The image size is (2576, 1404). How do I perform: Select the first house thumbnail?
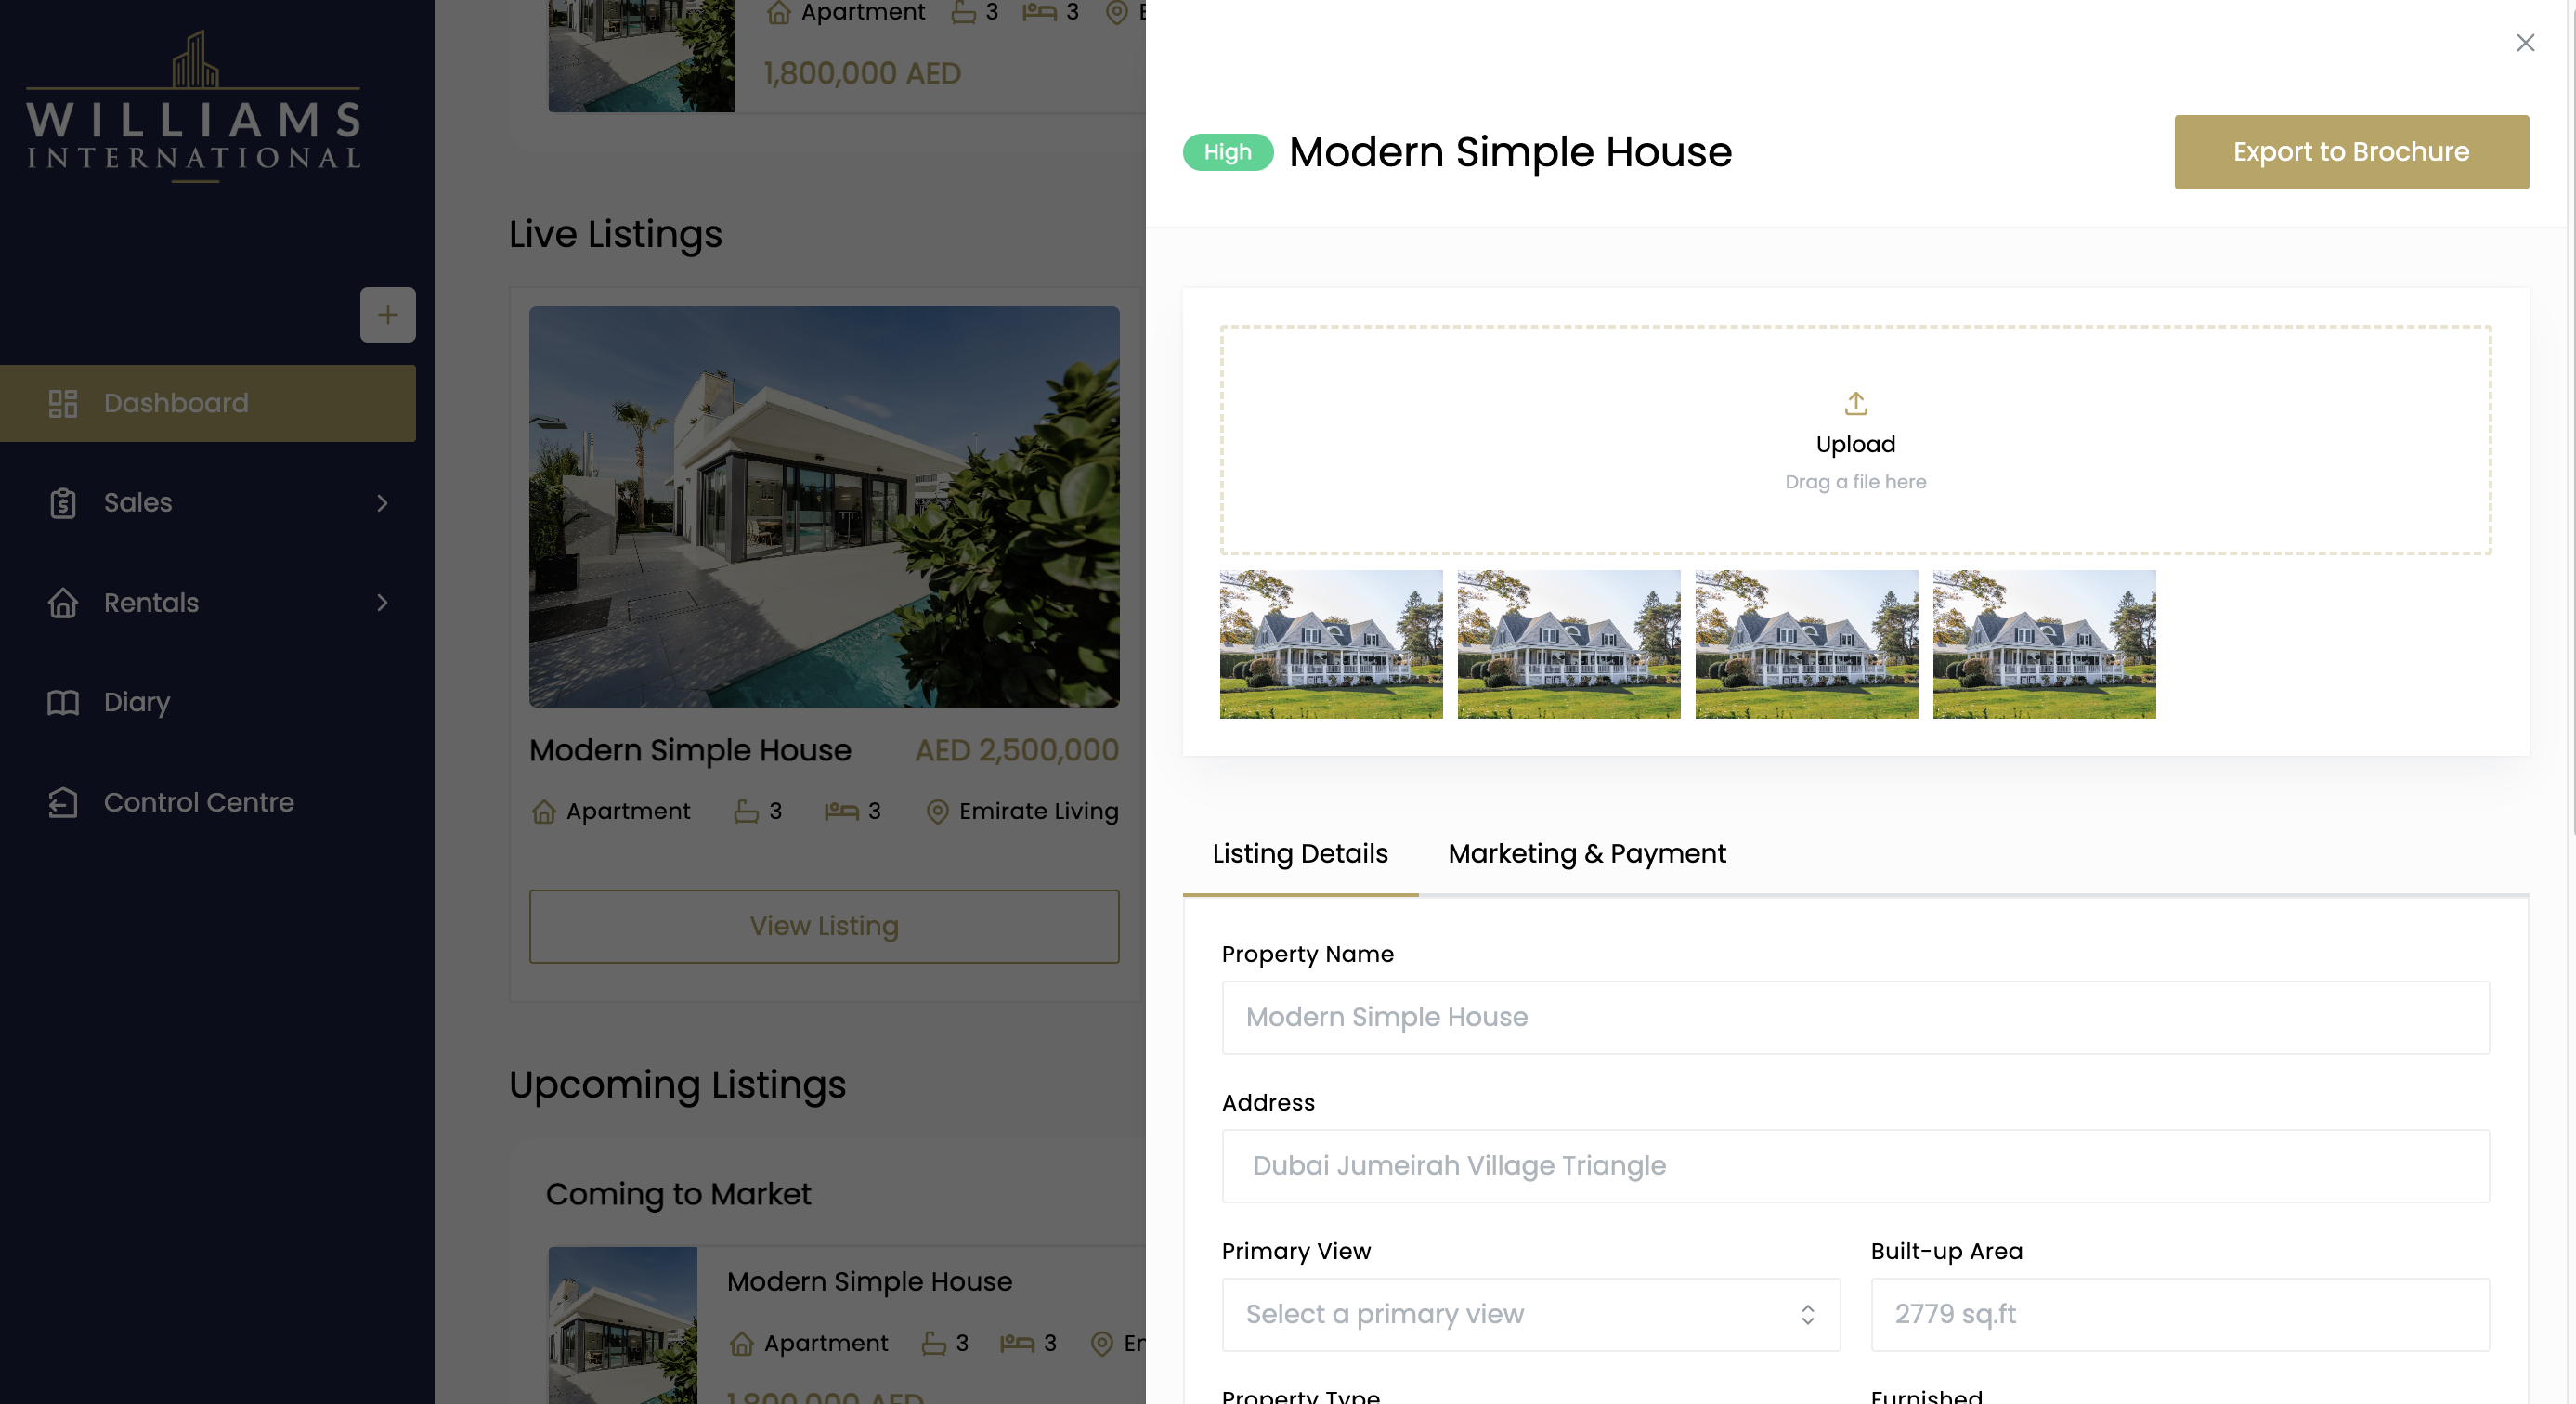(1331, 644)
